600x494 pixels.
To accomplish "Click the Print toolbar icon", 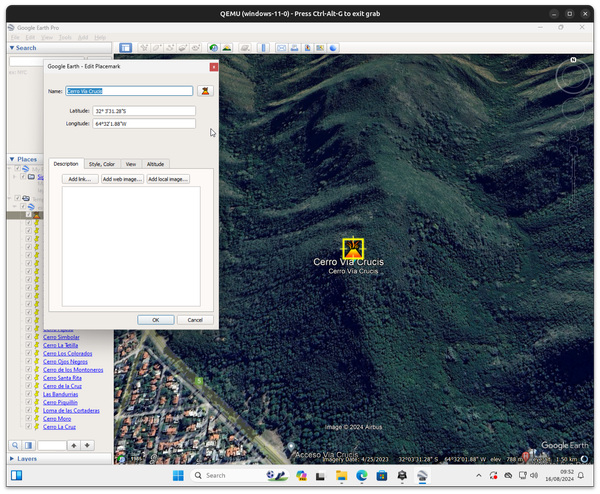I will click(294, 48).
